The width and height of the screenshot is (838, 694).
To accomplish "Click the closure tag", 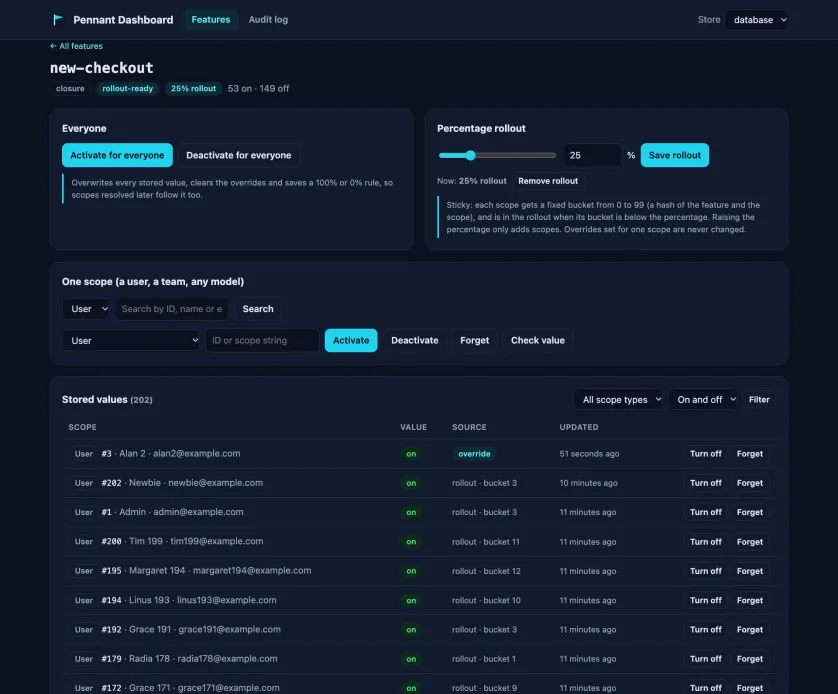I will click(x=70, y=89).
